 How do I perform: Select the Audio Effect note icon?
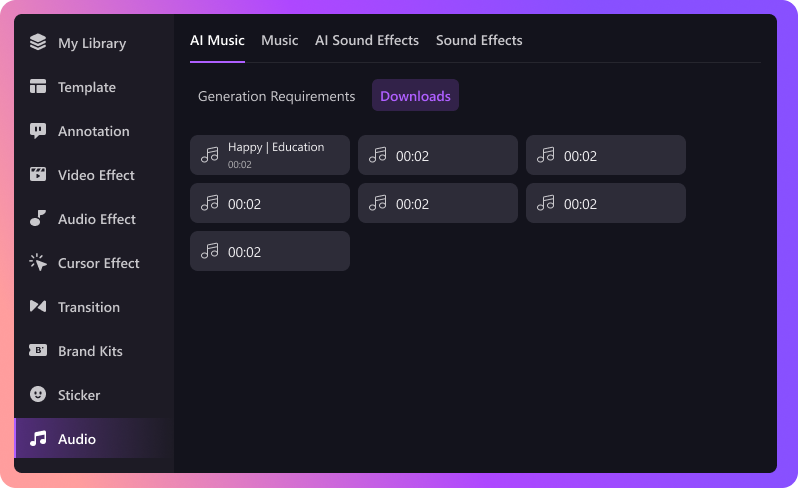click(x=38, y=218)
